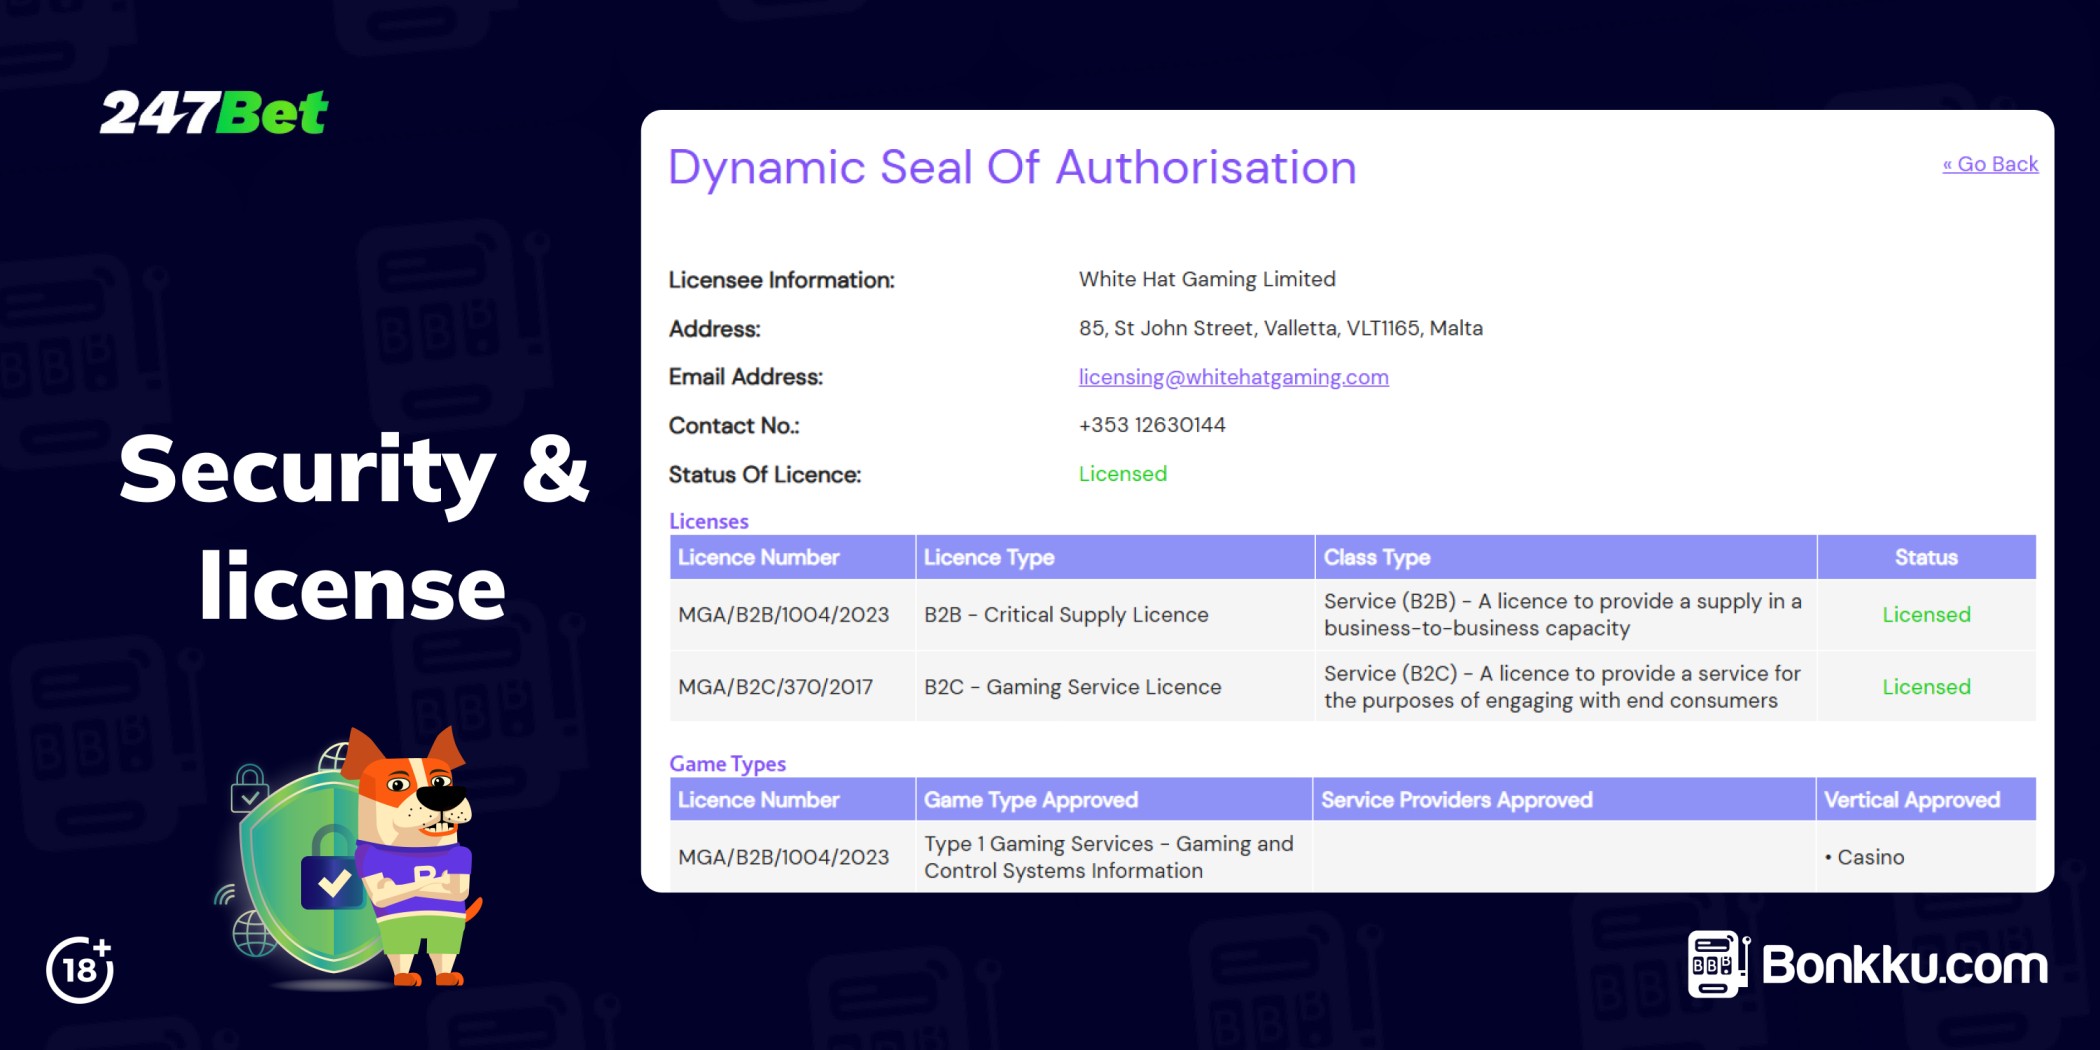Go back using the Go Back link
Screen dimensions: 2100x1050
[x=1989, y=164]
